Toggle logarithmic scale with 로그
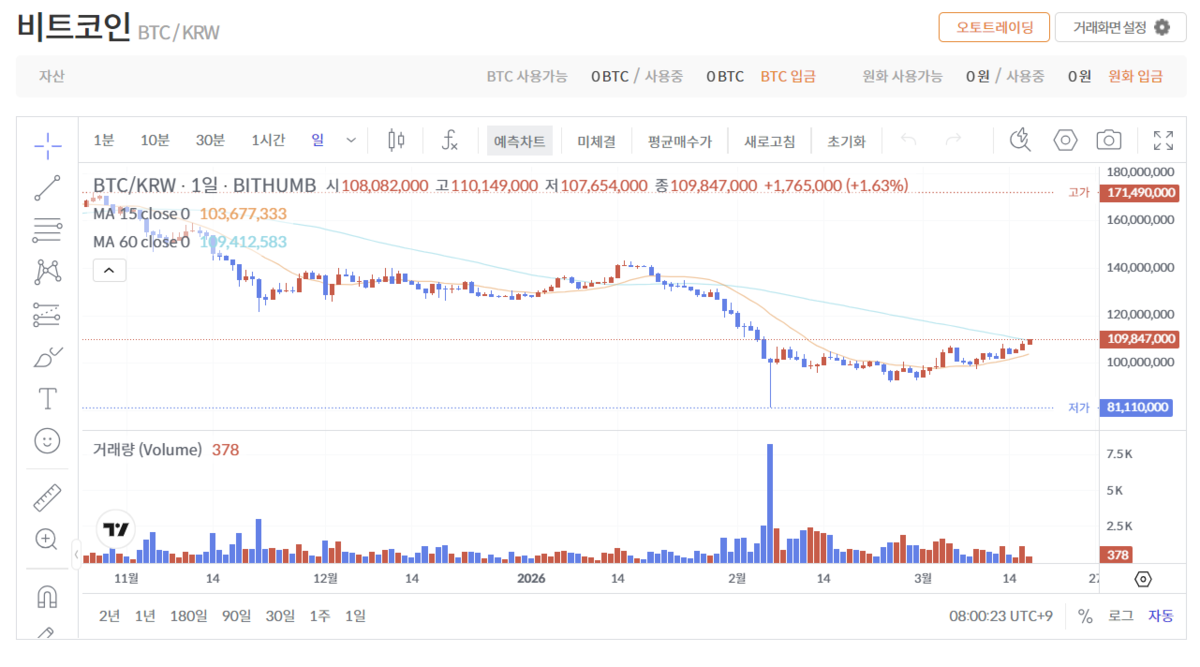1200x667 pixels. [x=1120, y=616]
